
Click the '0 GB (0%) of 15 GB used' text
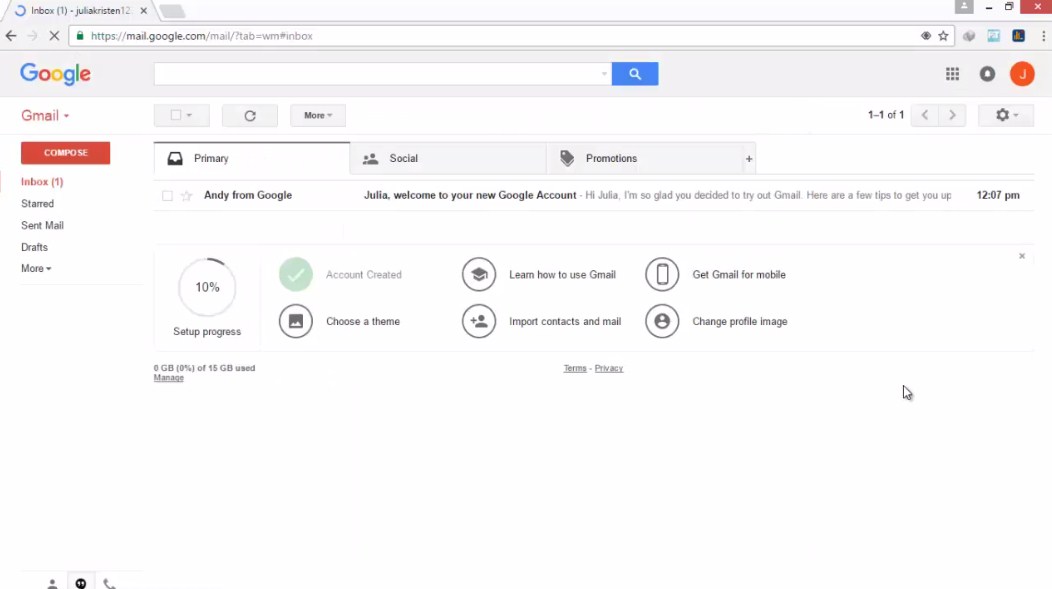click(x=204, y=368)
